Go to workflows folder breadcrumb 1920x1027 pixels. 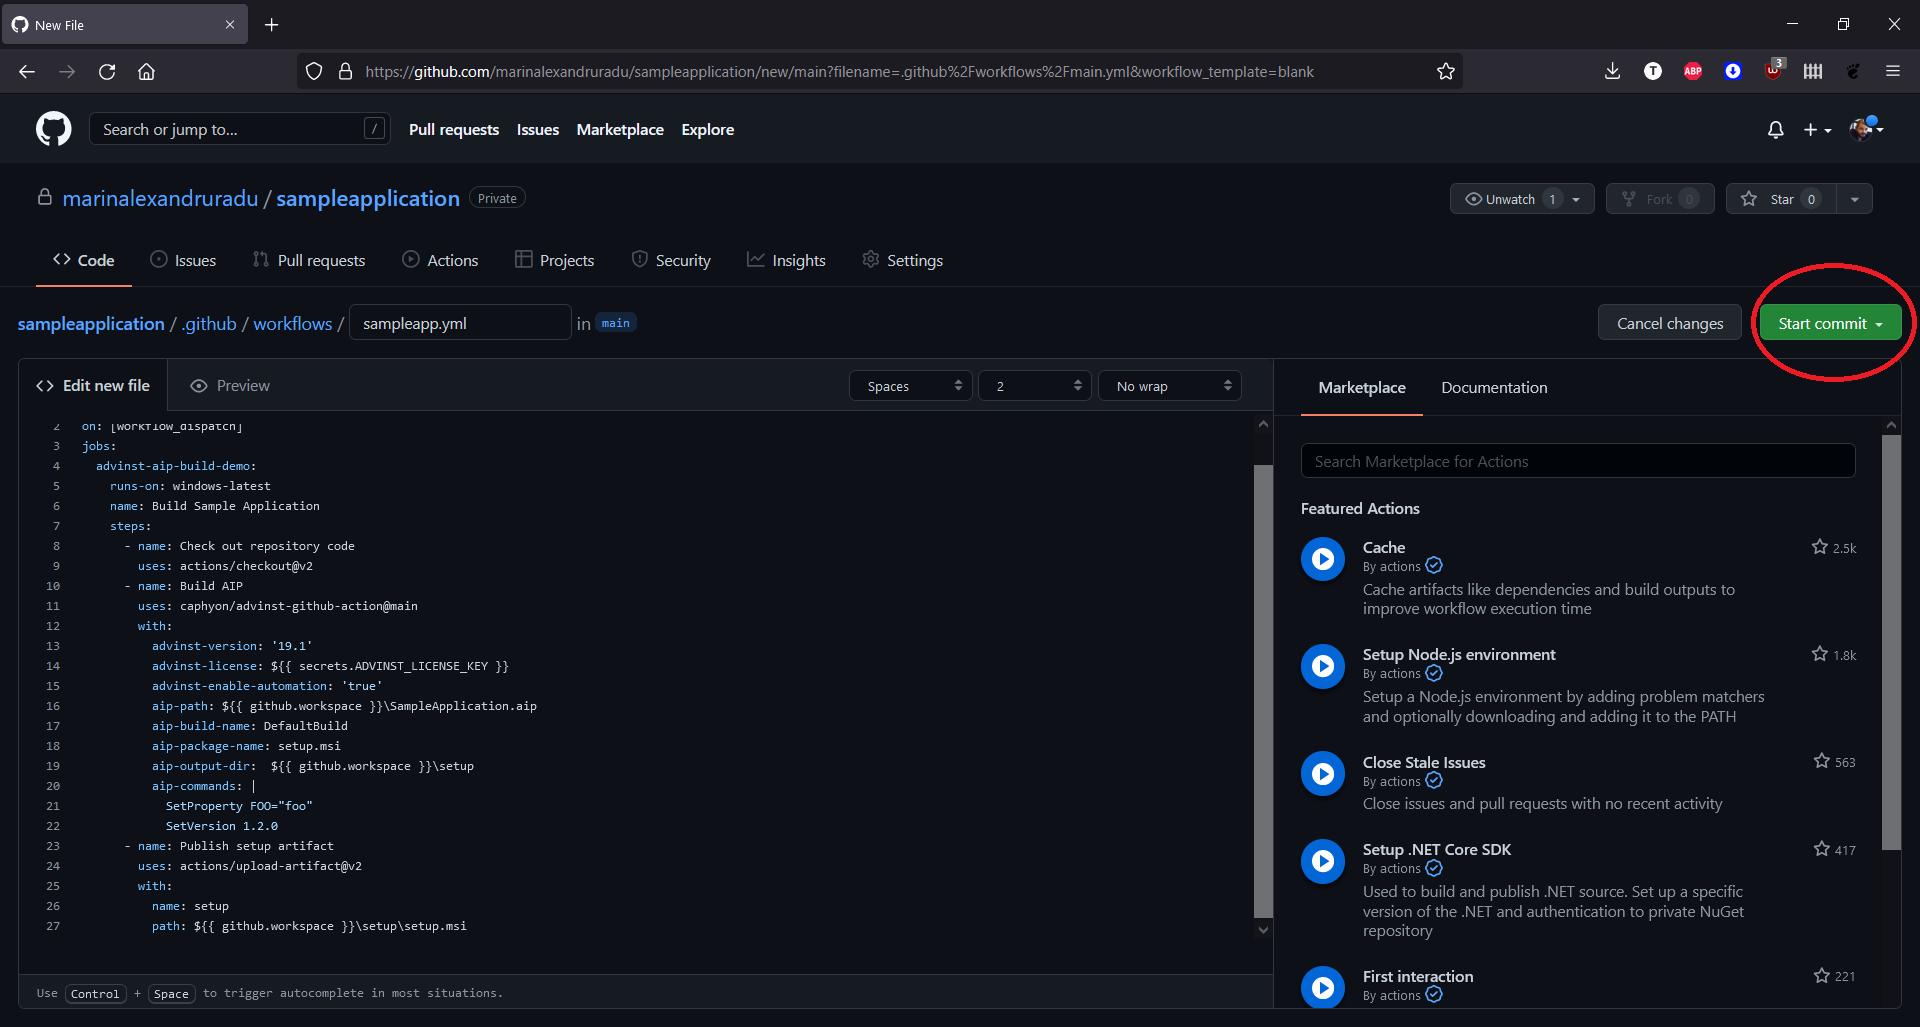click(x=292, y=324)
